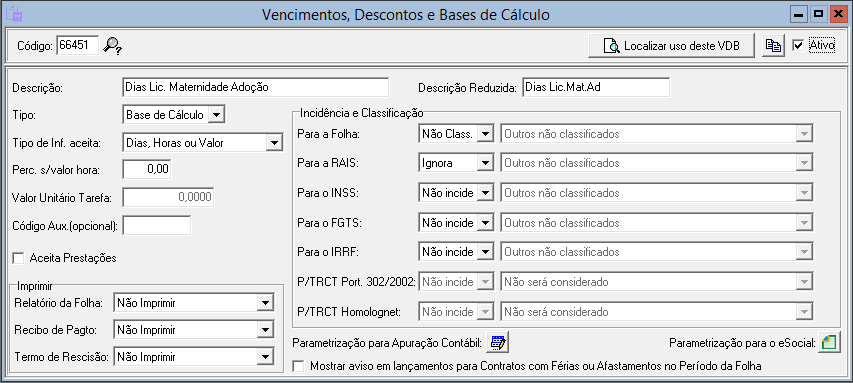Click P/TRCT Homolognet classification combo box

click(x=657, y=312)
